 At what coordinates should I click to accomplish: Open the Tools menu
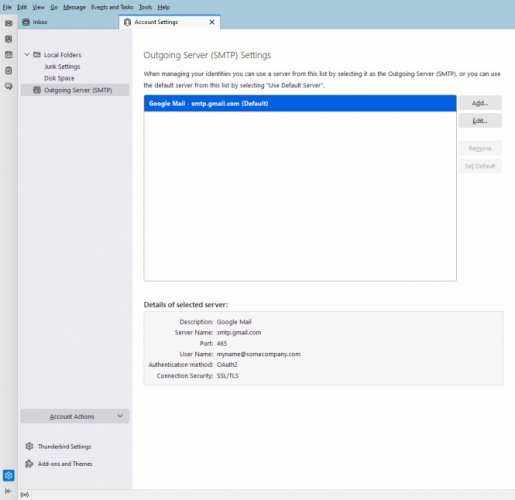(x=145, y=7)
